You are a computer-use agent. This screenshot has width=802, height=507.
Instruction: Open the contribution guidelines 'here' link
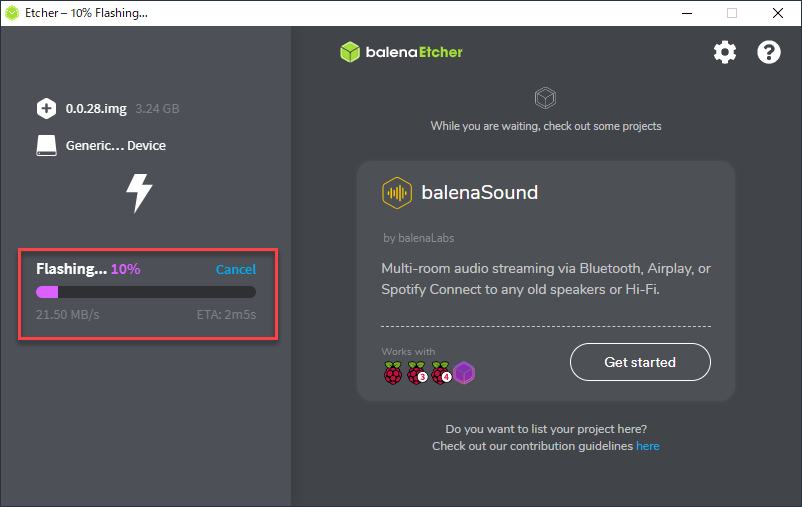coord(648,446)
